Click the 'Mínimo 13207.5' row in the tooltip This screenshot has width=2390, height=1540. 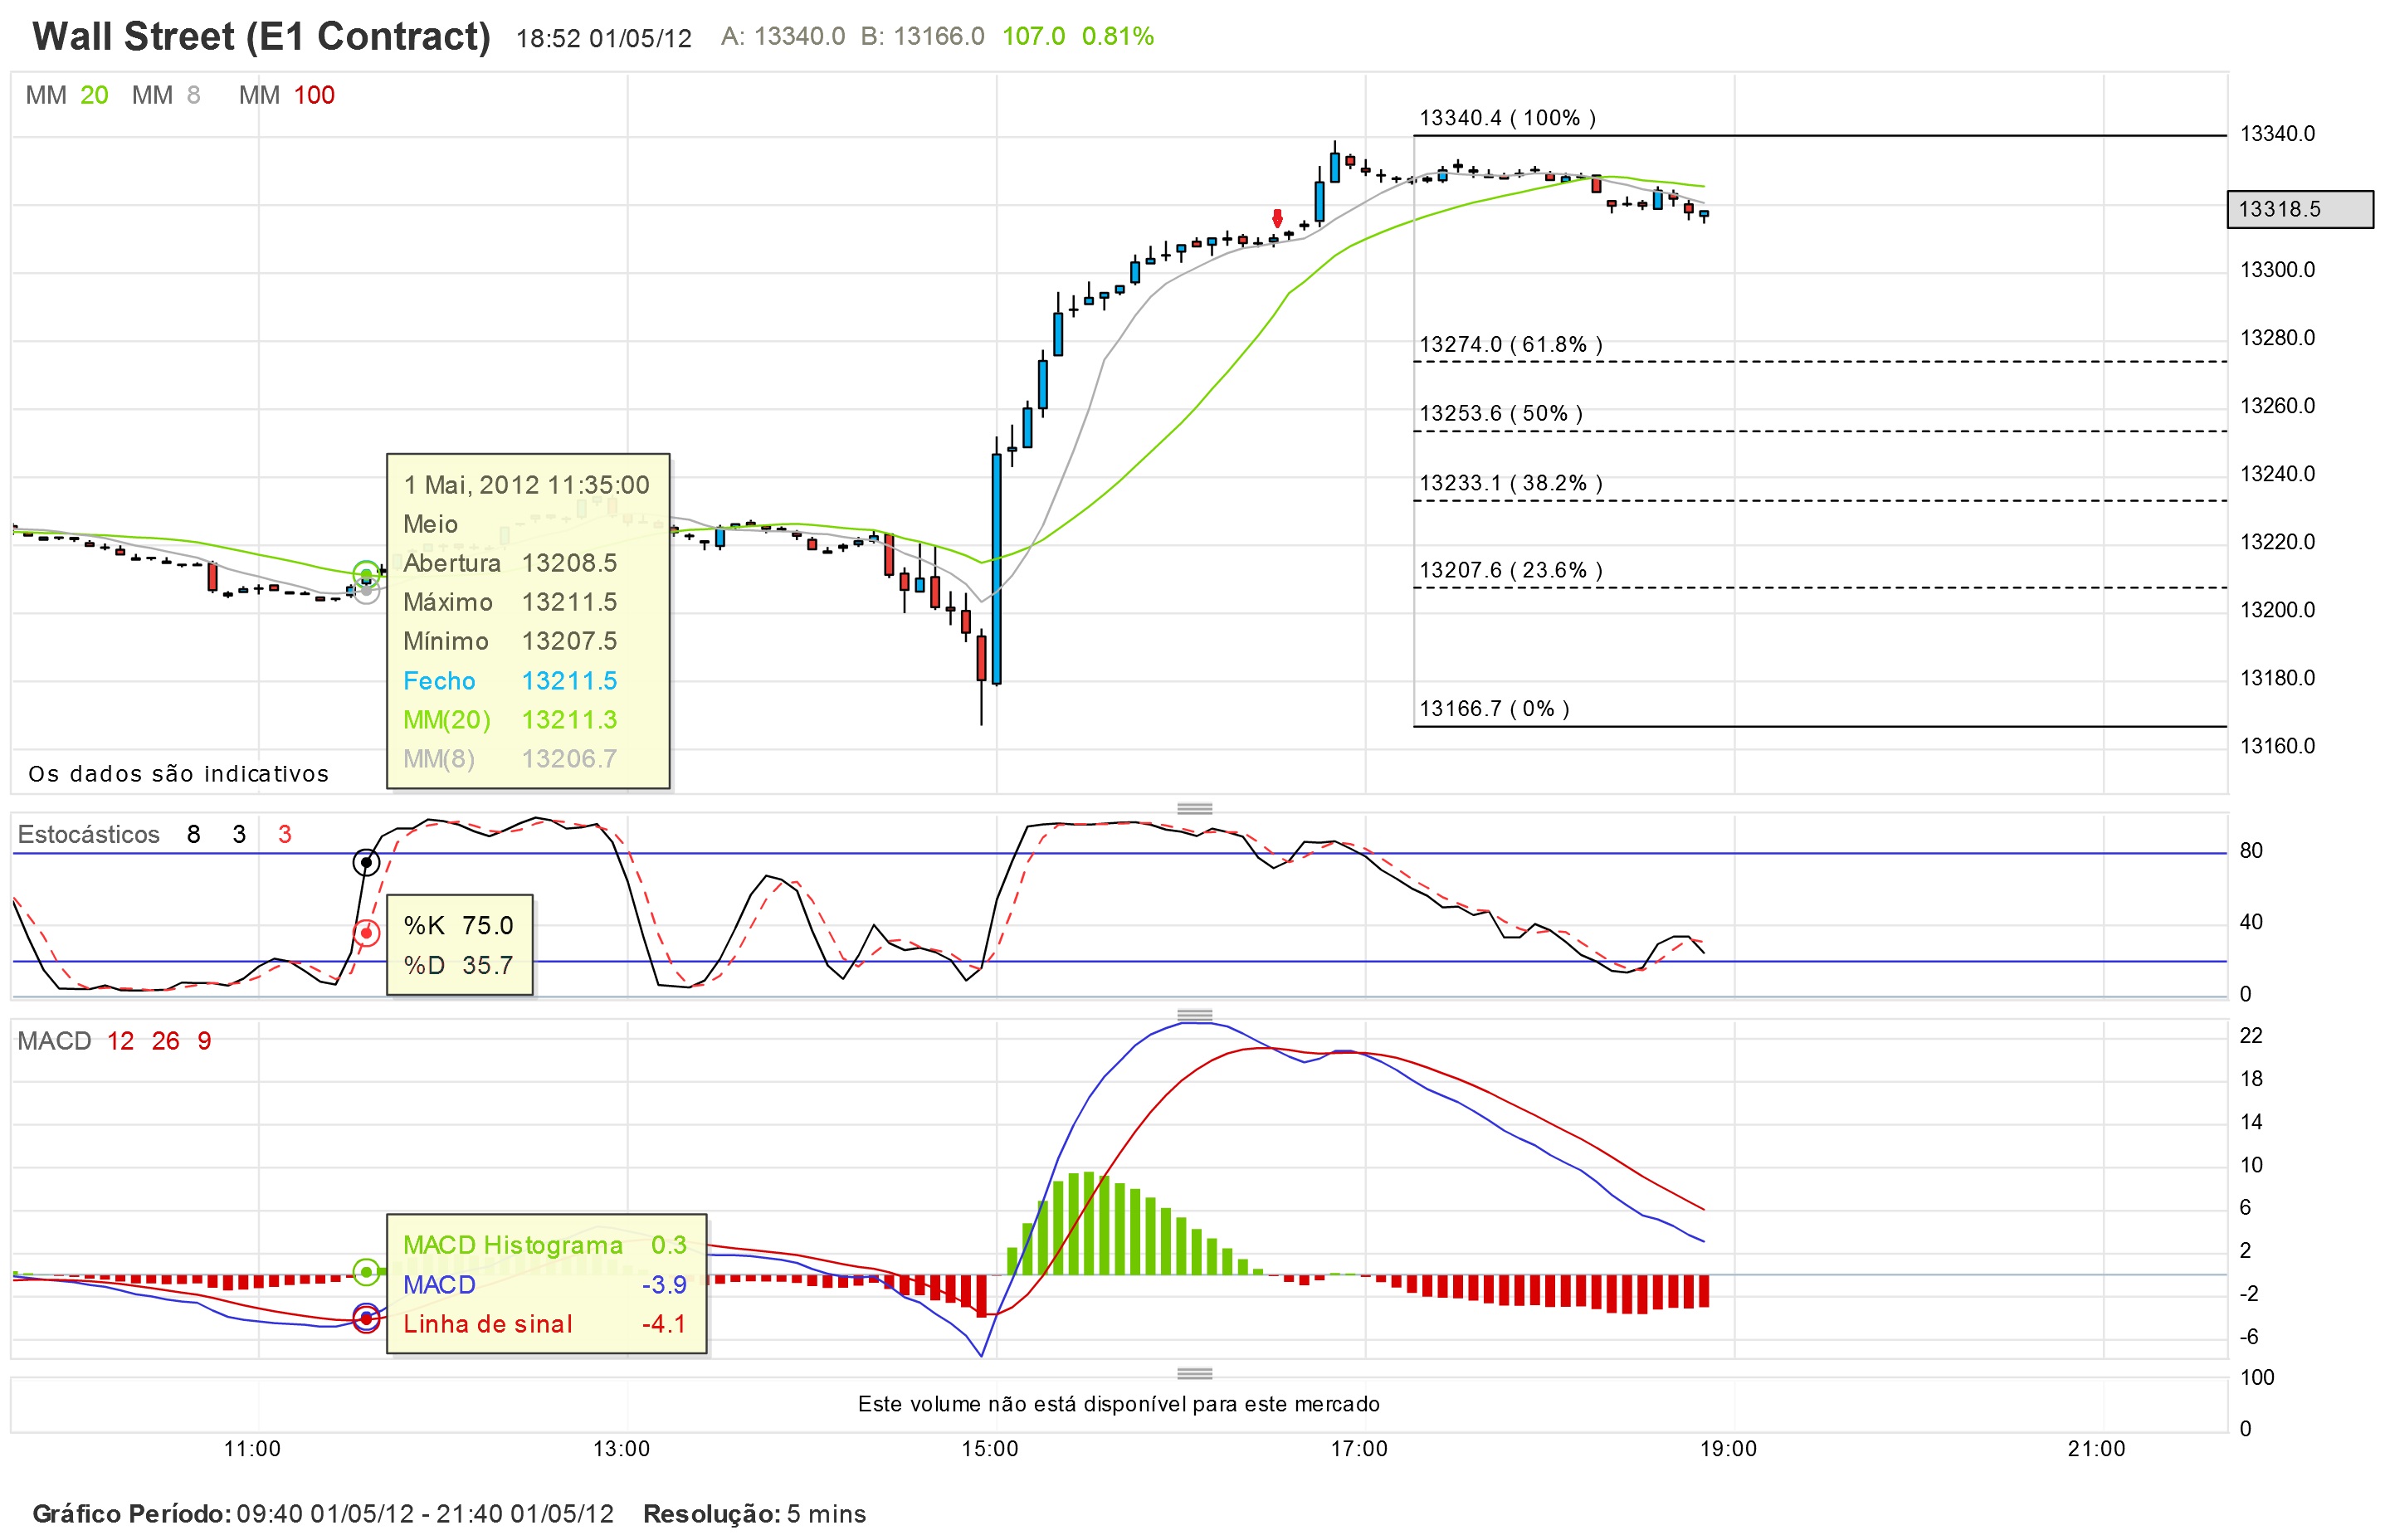coord(510,641)
